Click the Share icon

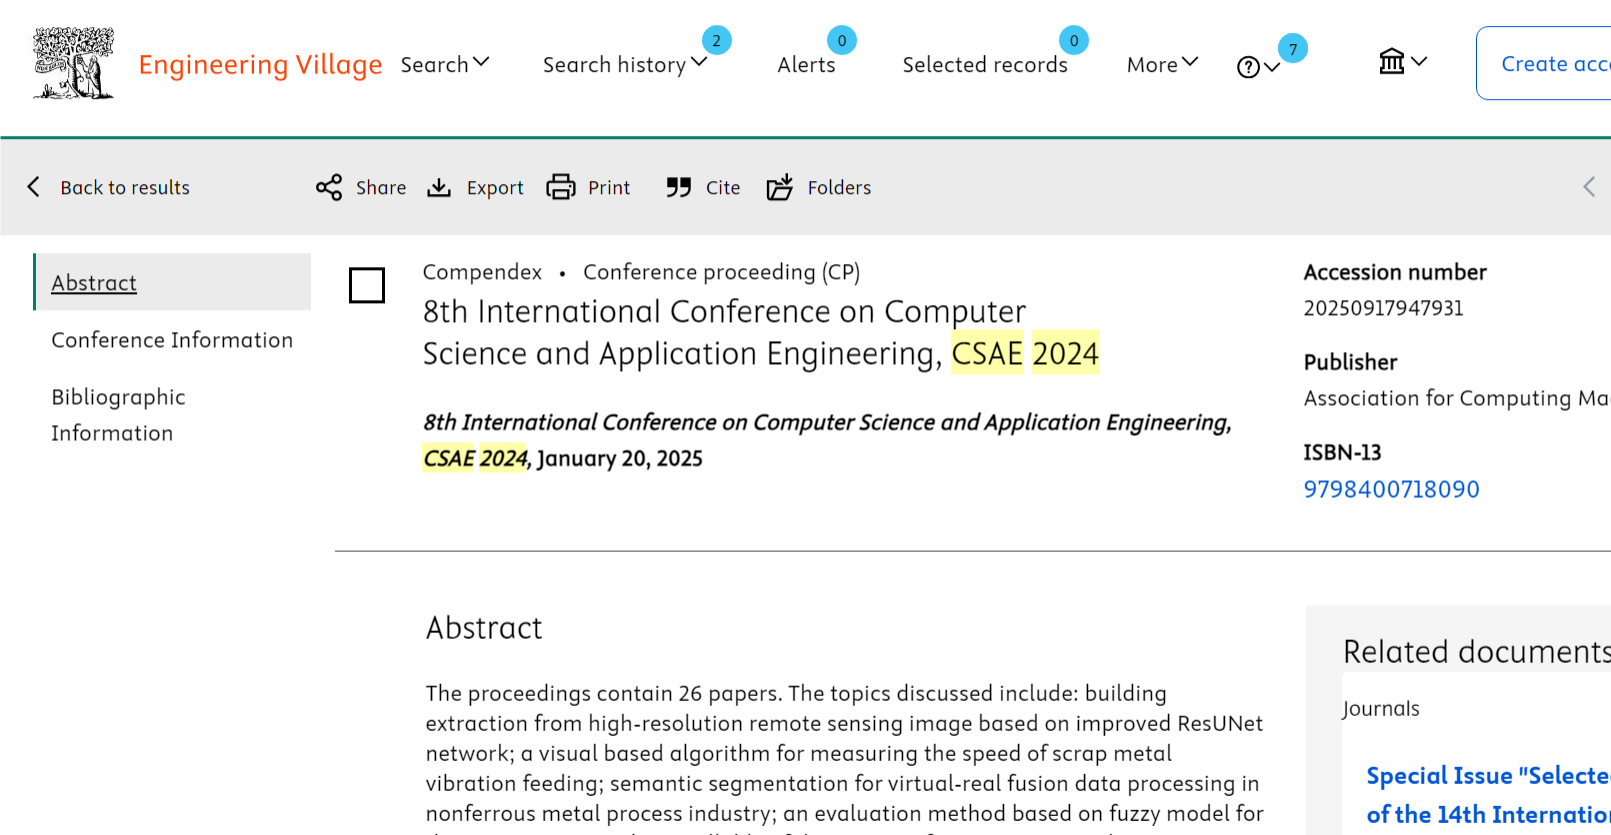click(329, 187)
